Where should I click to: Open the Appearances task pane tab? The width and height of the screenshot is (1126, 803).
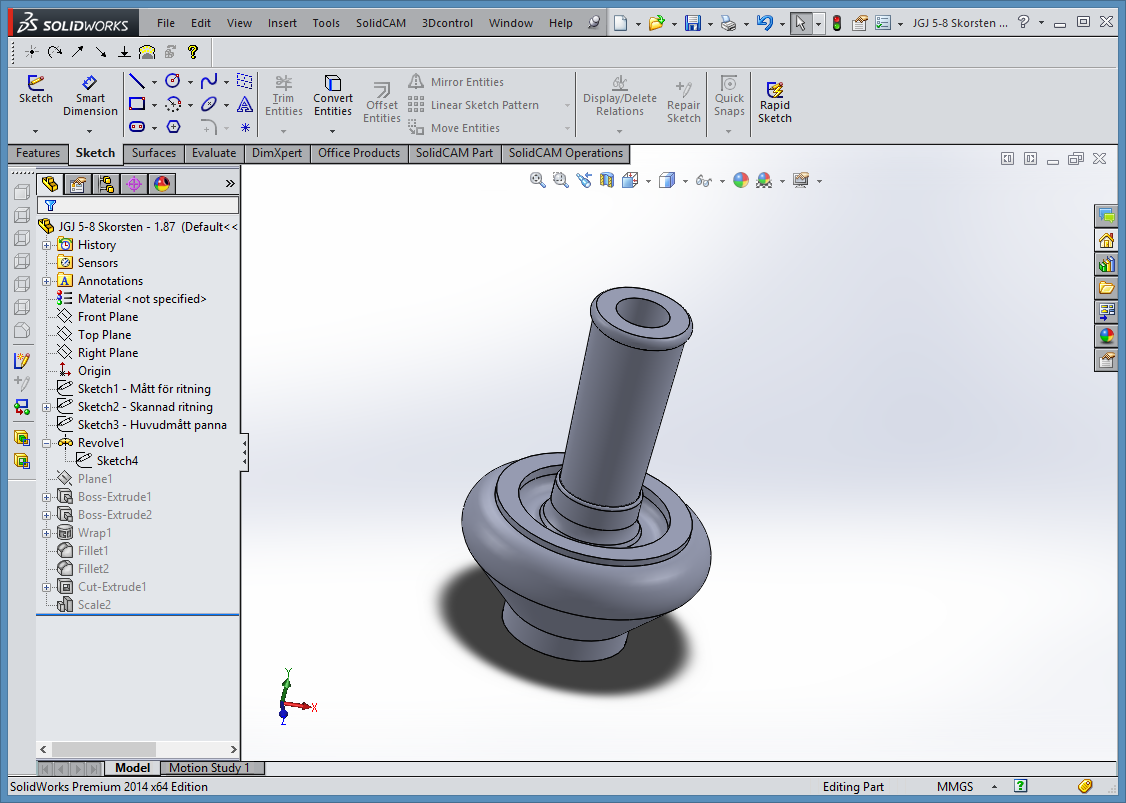[x=1107, y=335]
